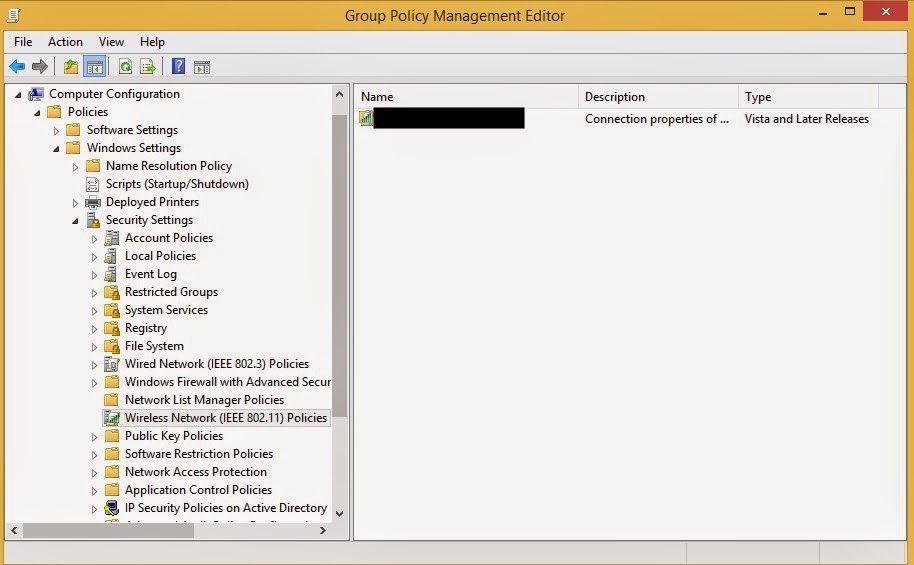Screen dimensions: 914x565
Task: Go up one level via the folder icon
Action: (x=71, y=66)
